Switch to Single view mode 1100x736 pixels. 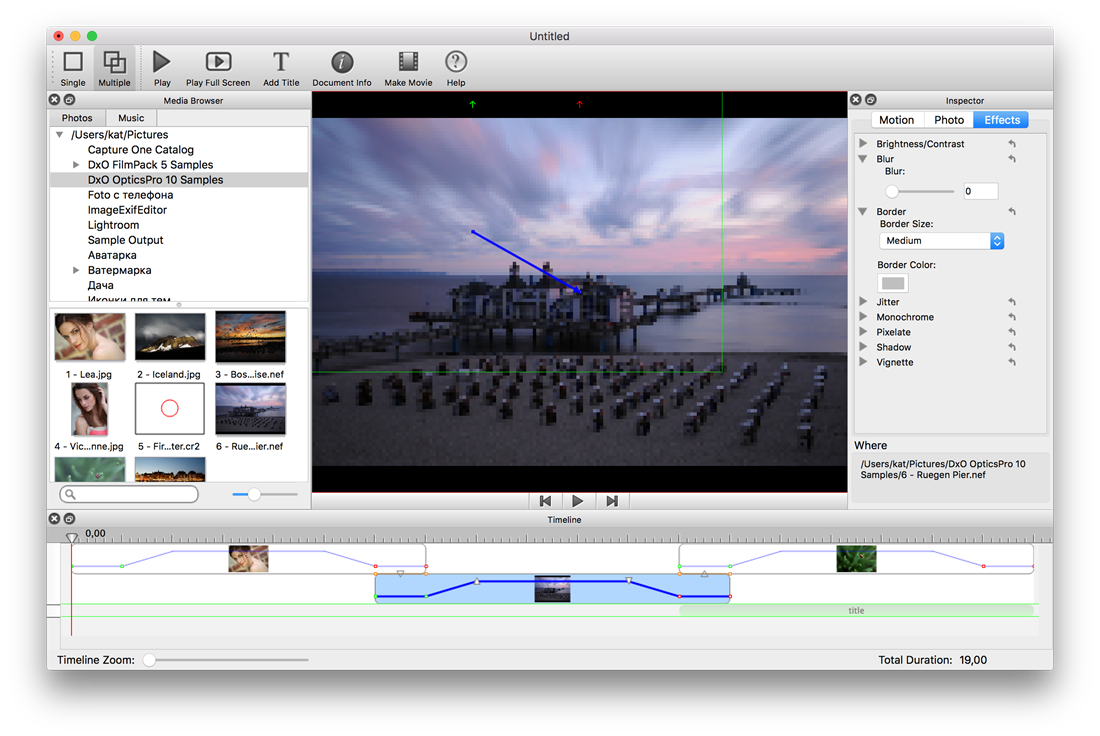tap(73, 62)
